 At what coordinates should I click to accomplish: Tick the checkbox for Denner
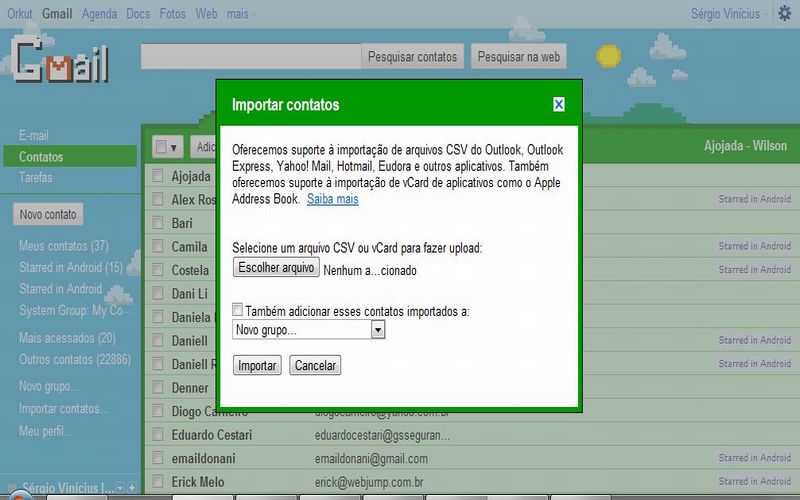tap(158, 387)
